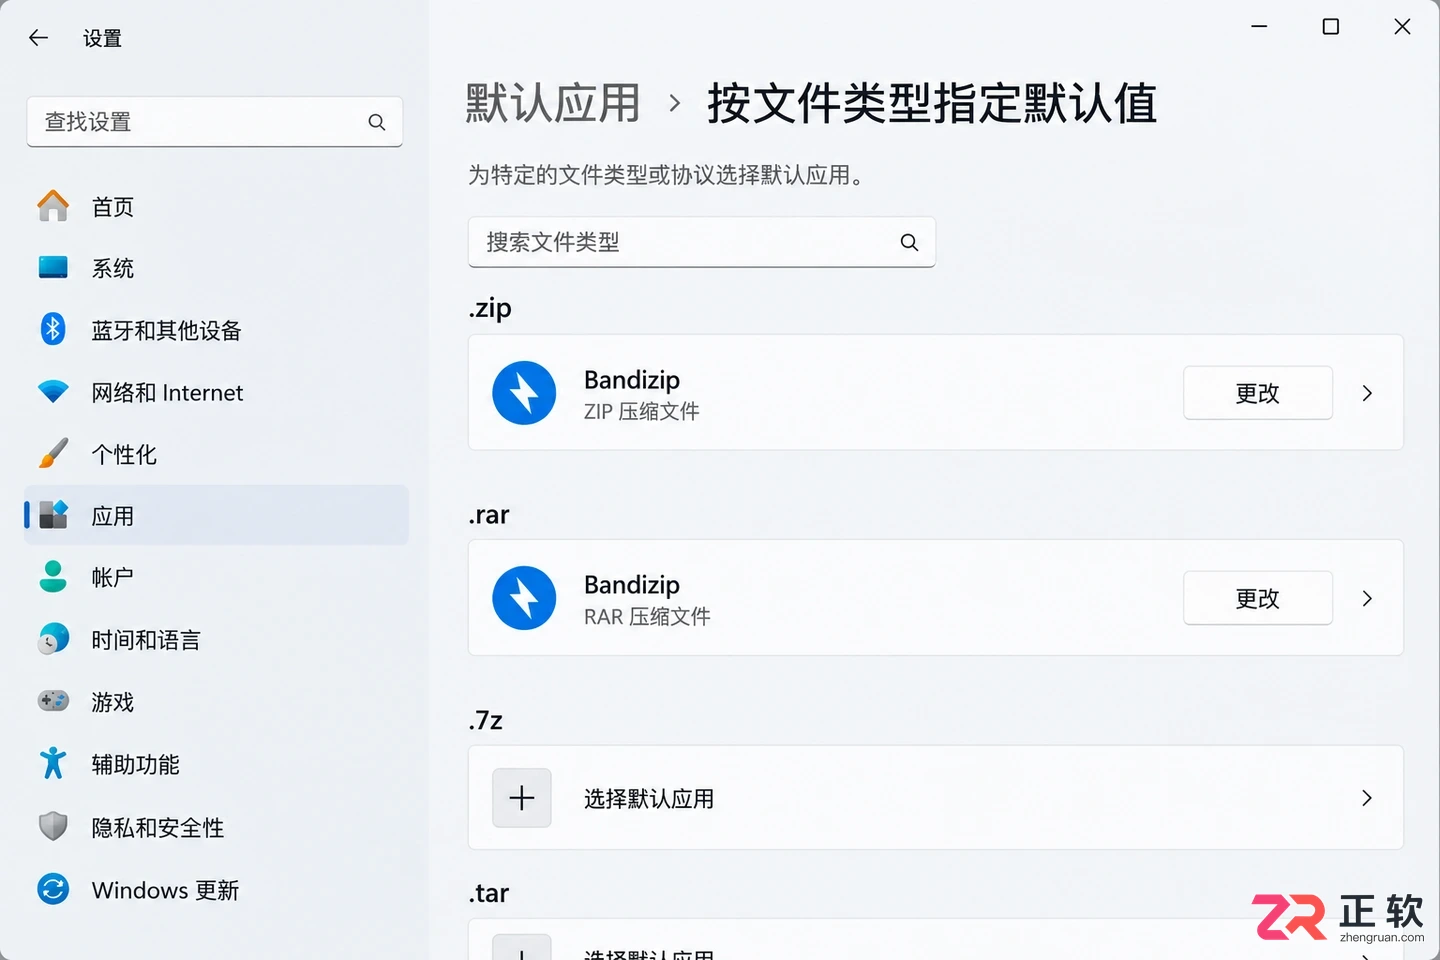Go to 个性化 settings
Image resolution: width=1440 pixels, height=960 pixels.
point(216,454)
